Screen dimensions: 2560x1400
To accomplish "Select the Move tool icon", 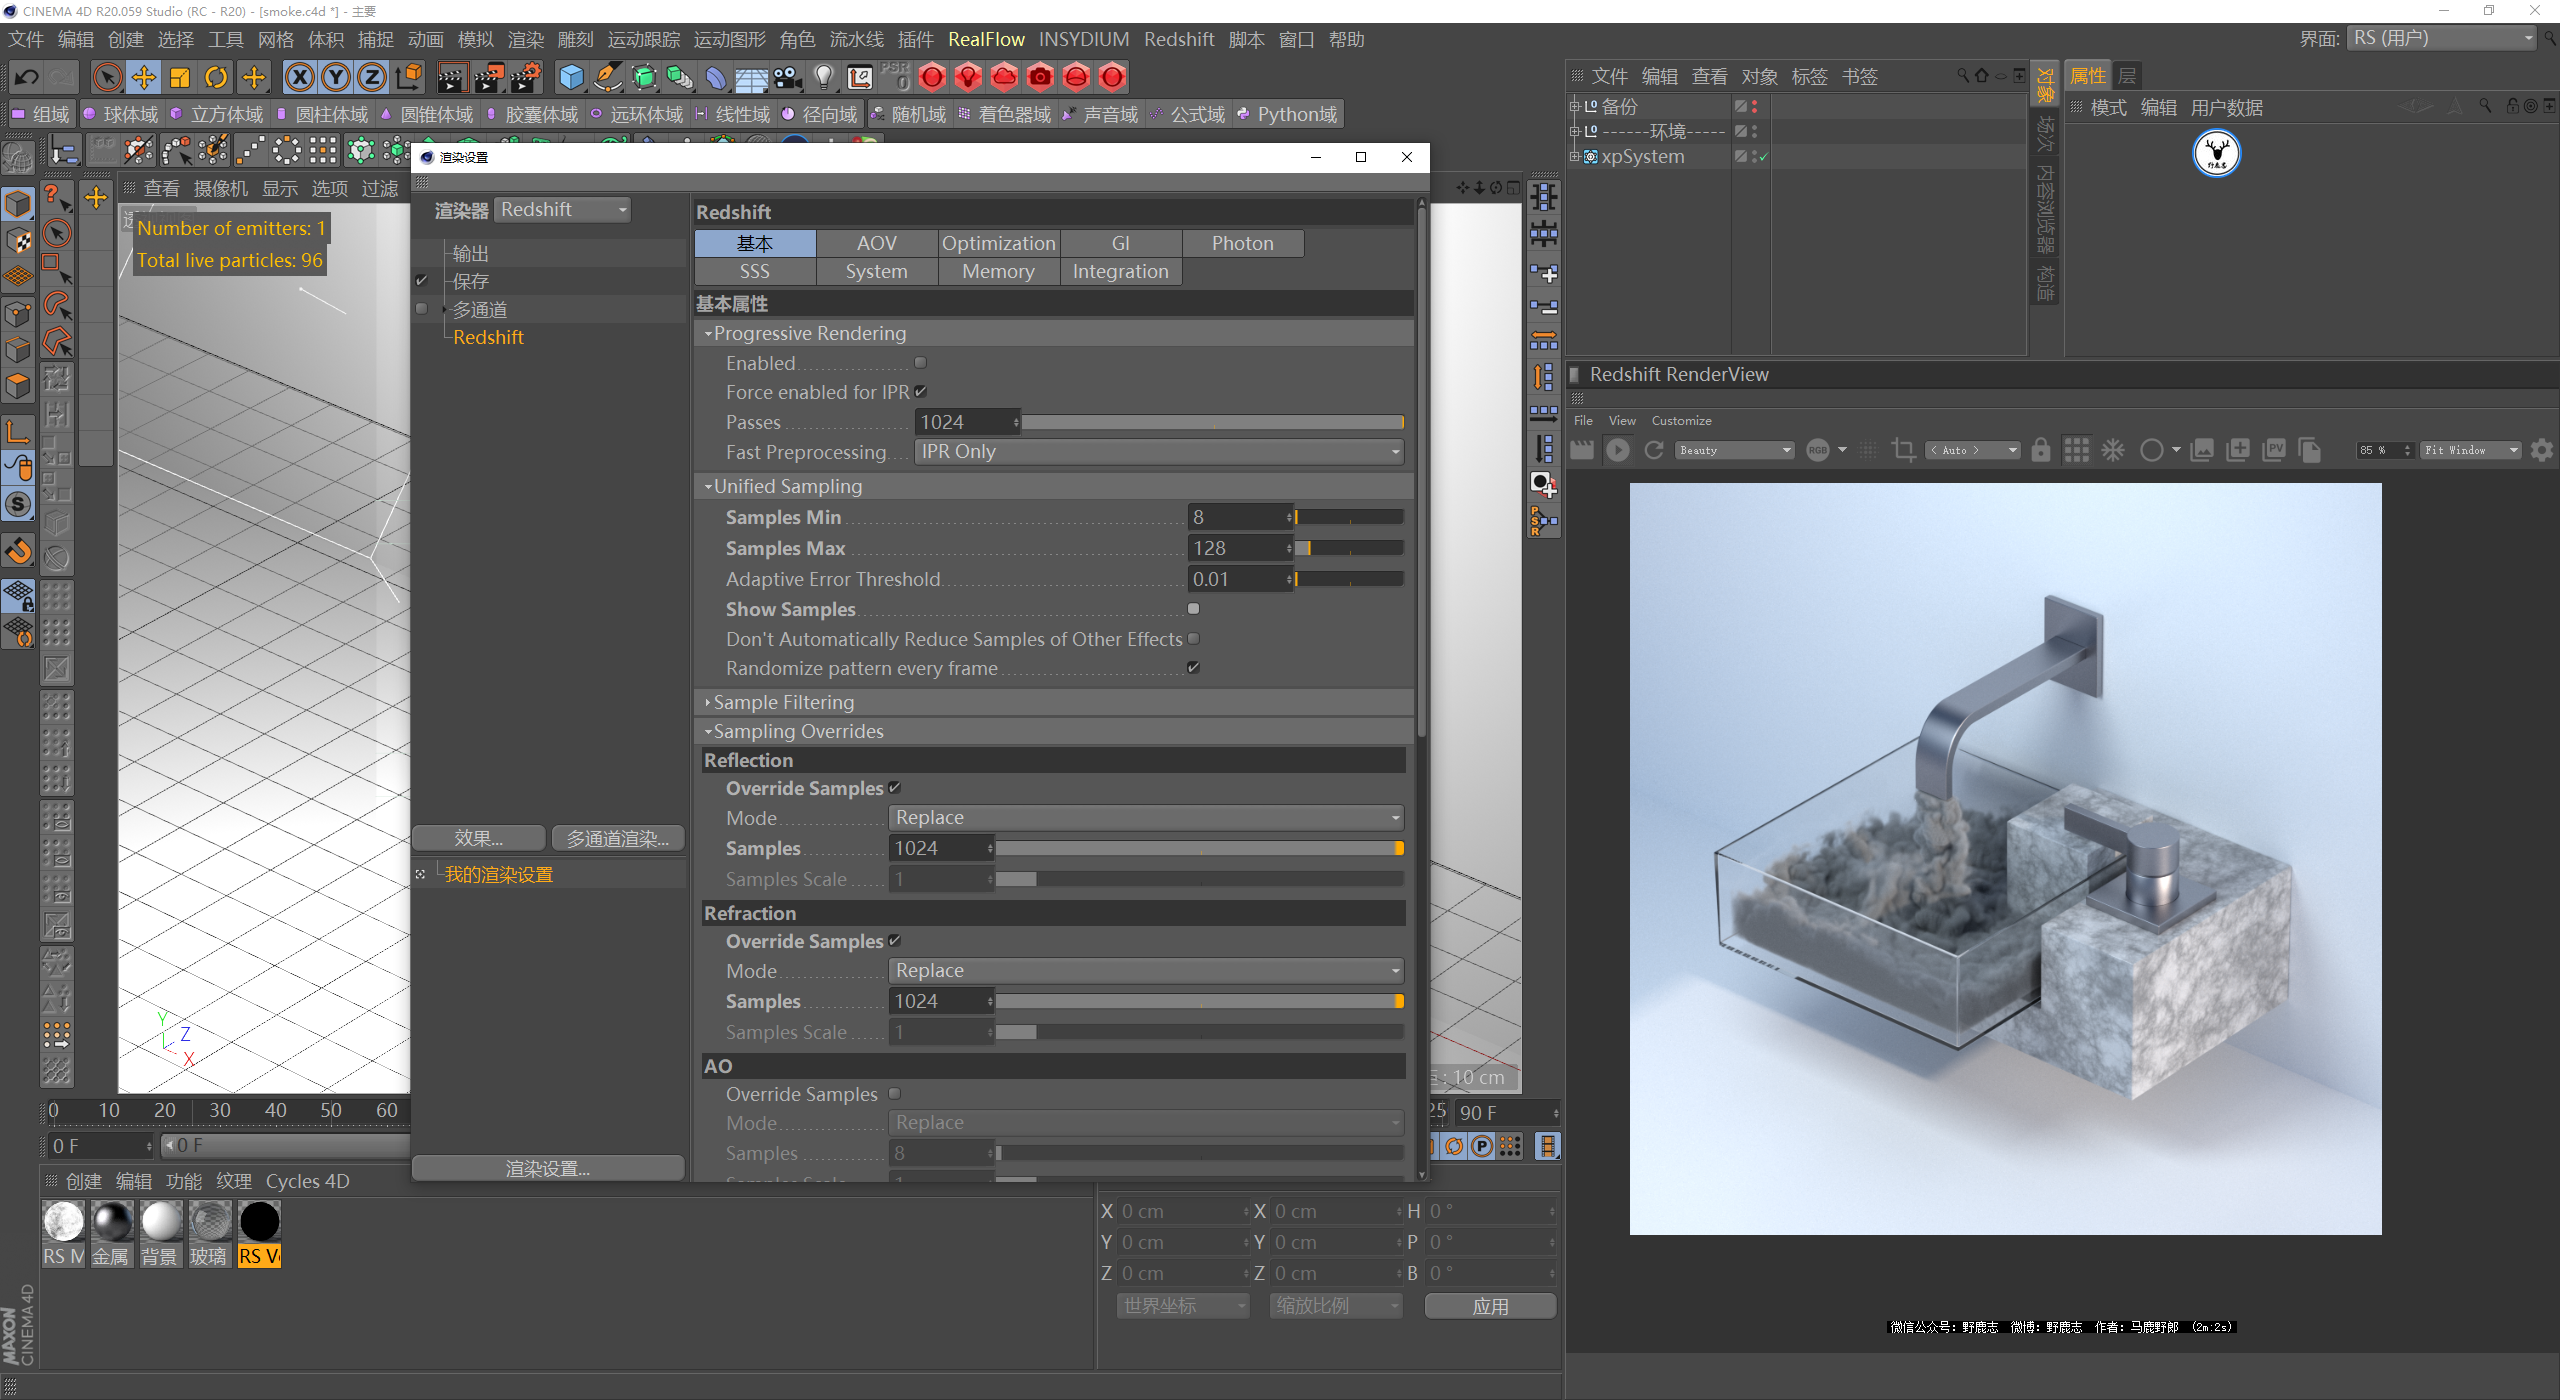I will click(144, 77).
